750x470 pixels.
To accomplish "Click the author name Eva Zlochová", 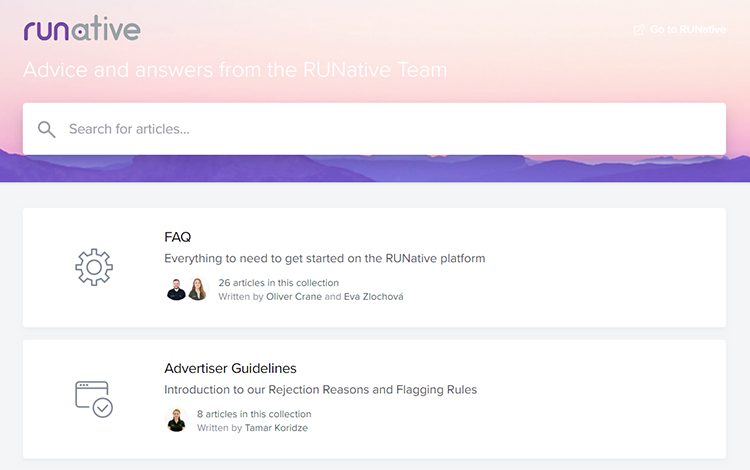I will 374,296.
